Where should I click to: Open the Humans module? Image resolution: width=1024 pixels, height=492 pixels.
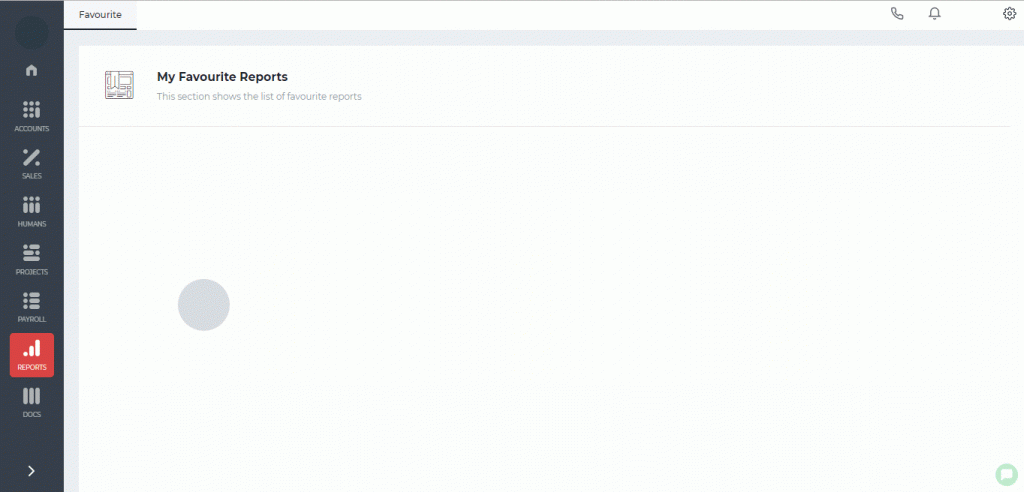[31, 212]
